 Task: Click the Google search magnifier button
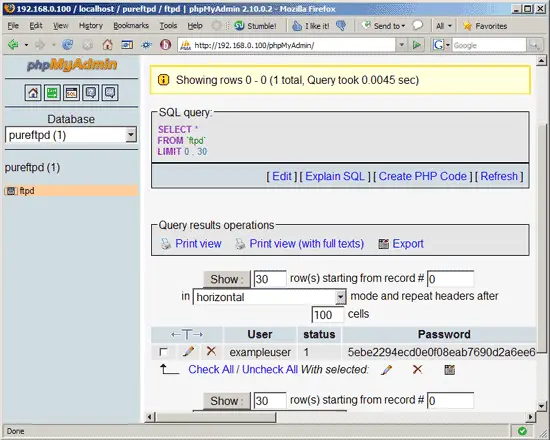(534, 45)
